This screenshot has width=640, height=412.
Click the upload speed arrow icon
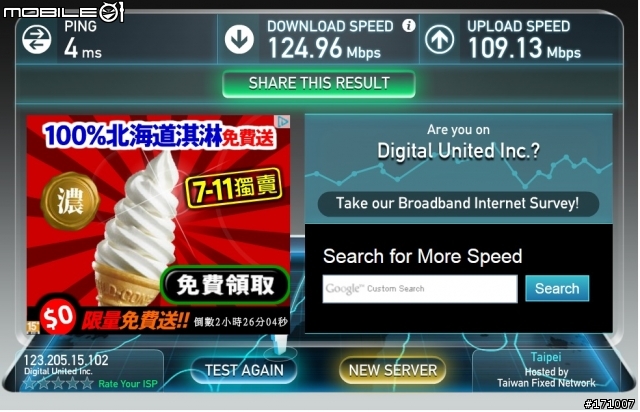(440, 40)
